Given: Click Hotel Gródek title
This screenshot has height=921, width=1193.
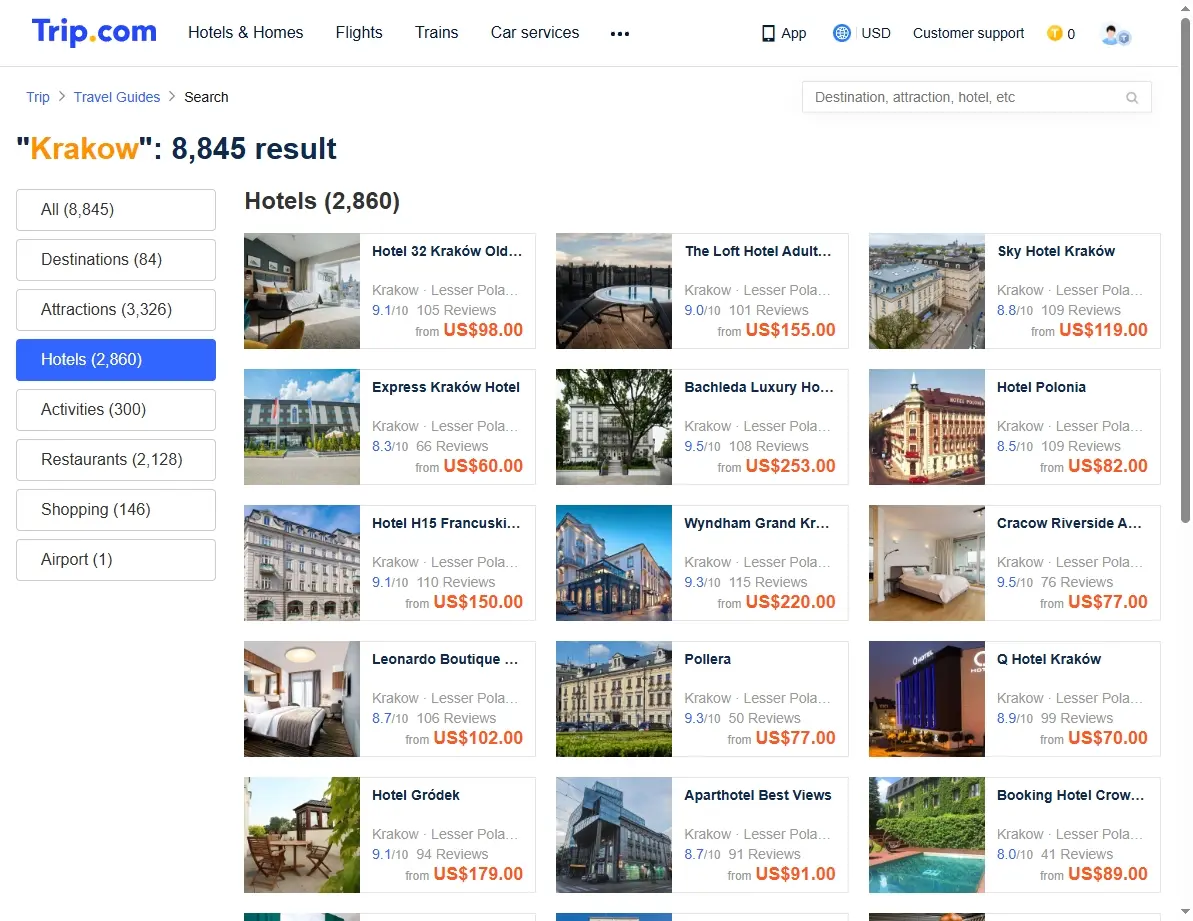Looking at the screenshot, I should point(416,796).
